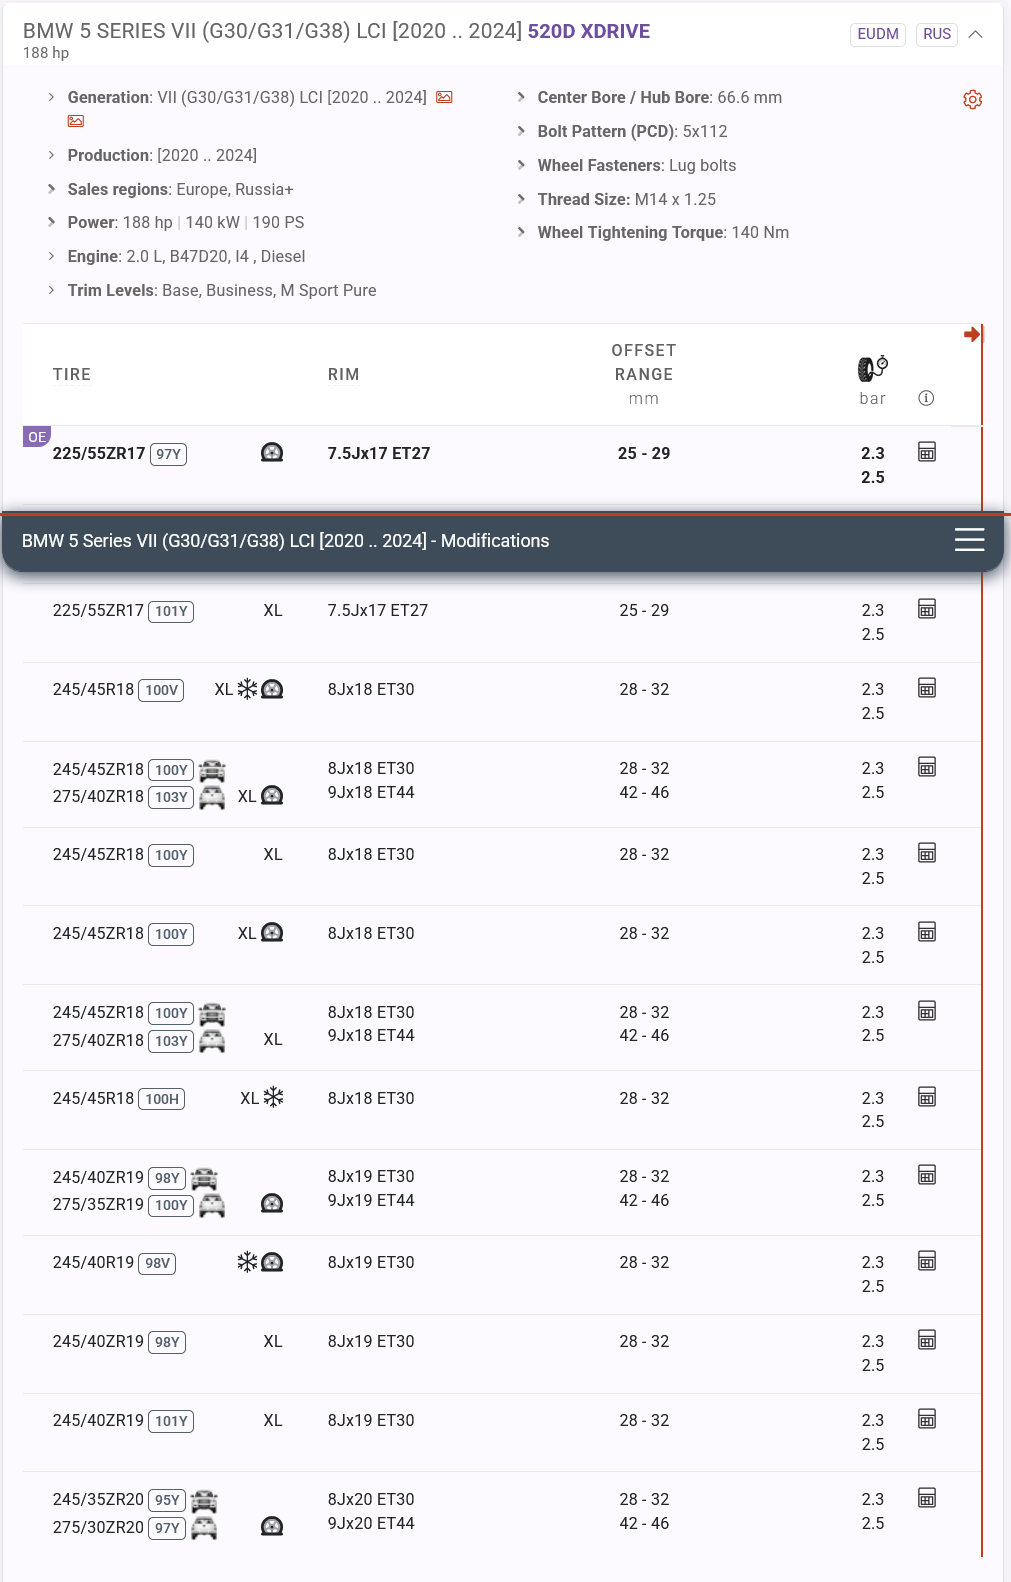Click run-flat icon in 245/40R19 98V row
1011x1582 pixels.
click(x=272, y=1262)
